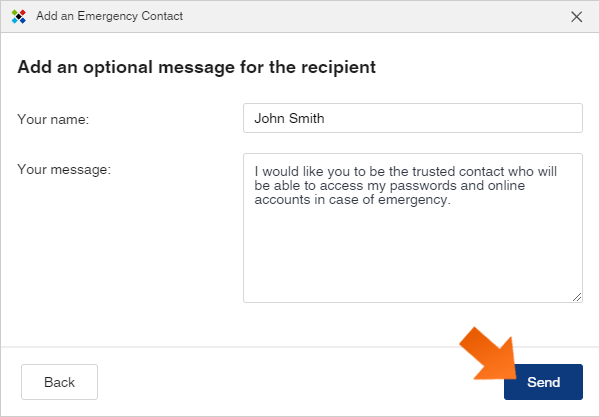Click the Sticky Password logo in title bar
Image resolution: width=599 pixels, height=417 pixels.
click(x=18, y=16)
